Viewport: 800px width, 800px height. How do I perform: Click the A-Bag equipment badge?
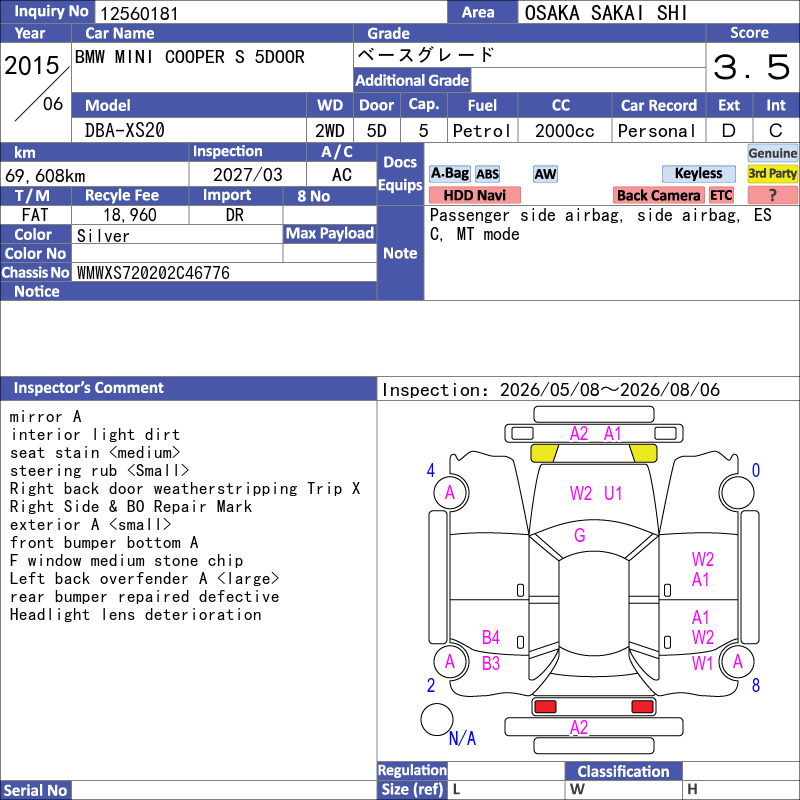(449, 174)
